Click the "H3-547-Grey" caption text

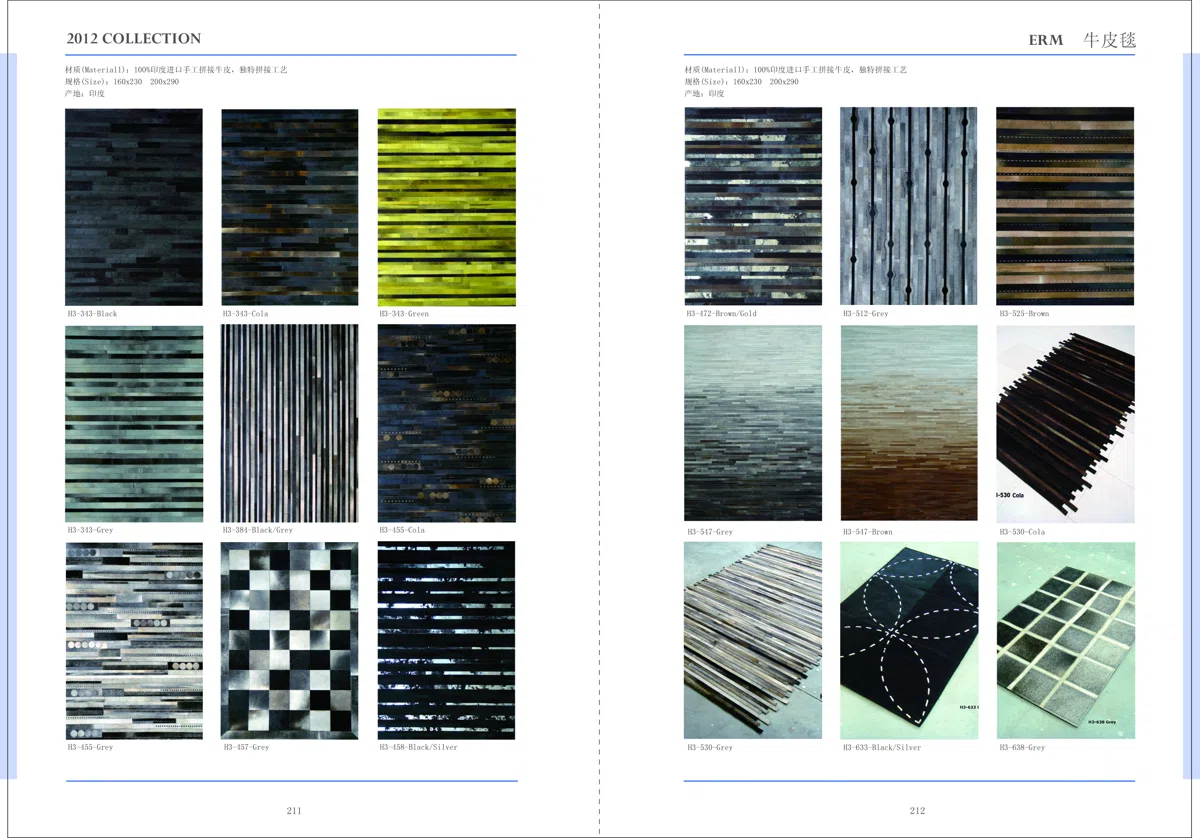(710, 532)
